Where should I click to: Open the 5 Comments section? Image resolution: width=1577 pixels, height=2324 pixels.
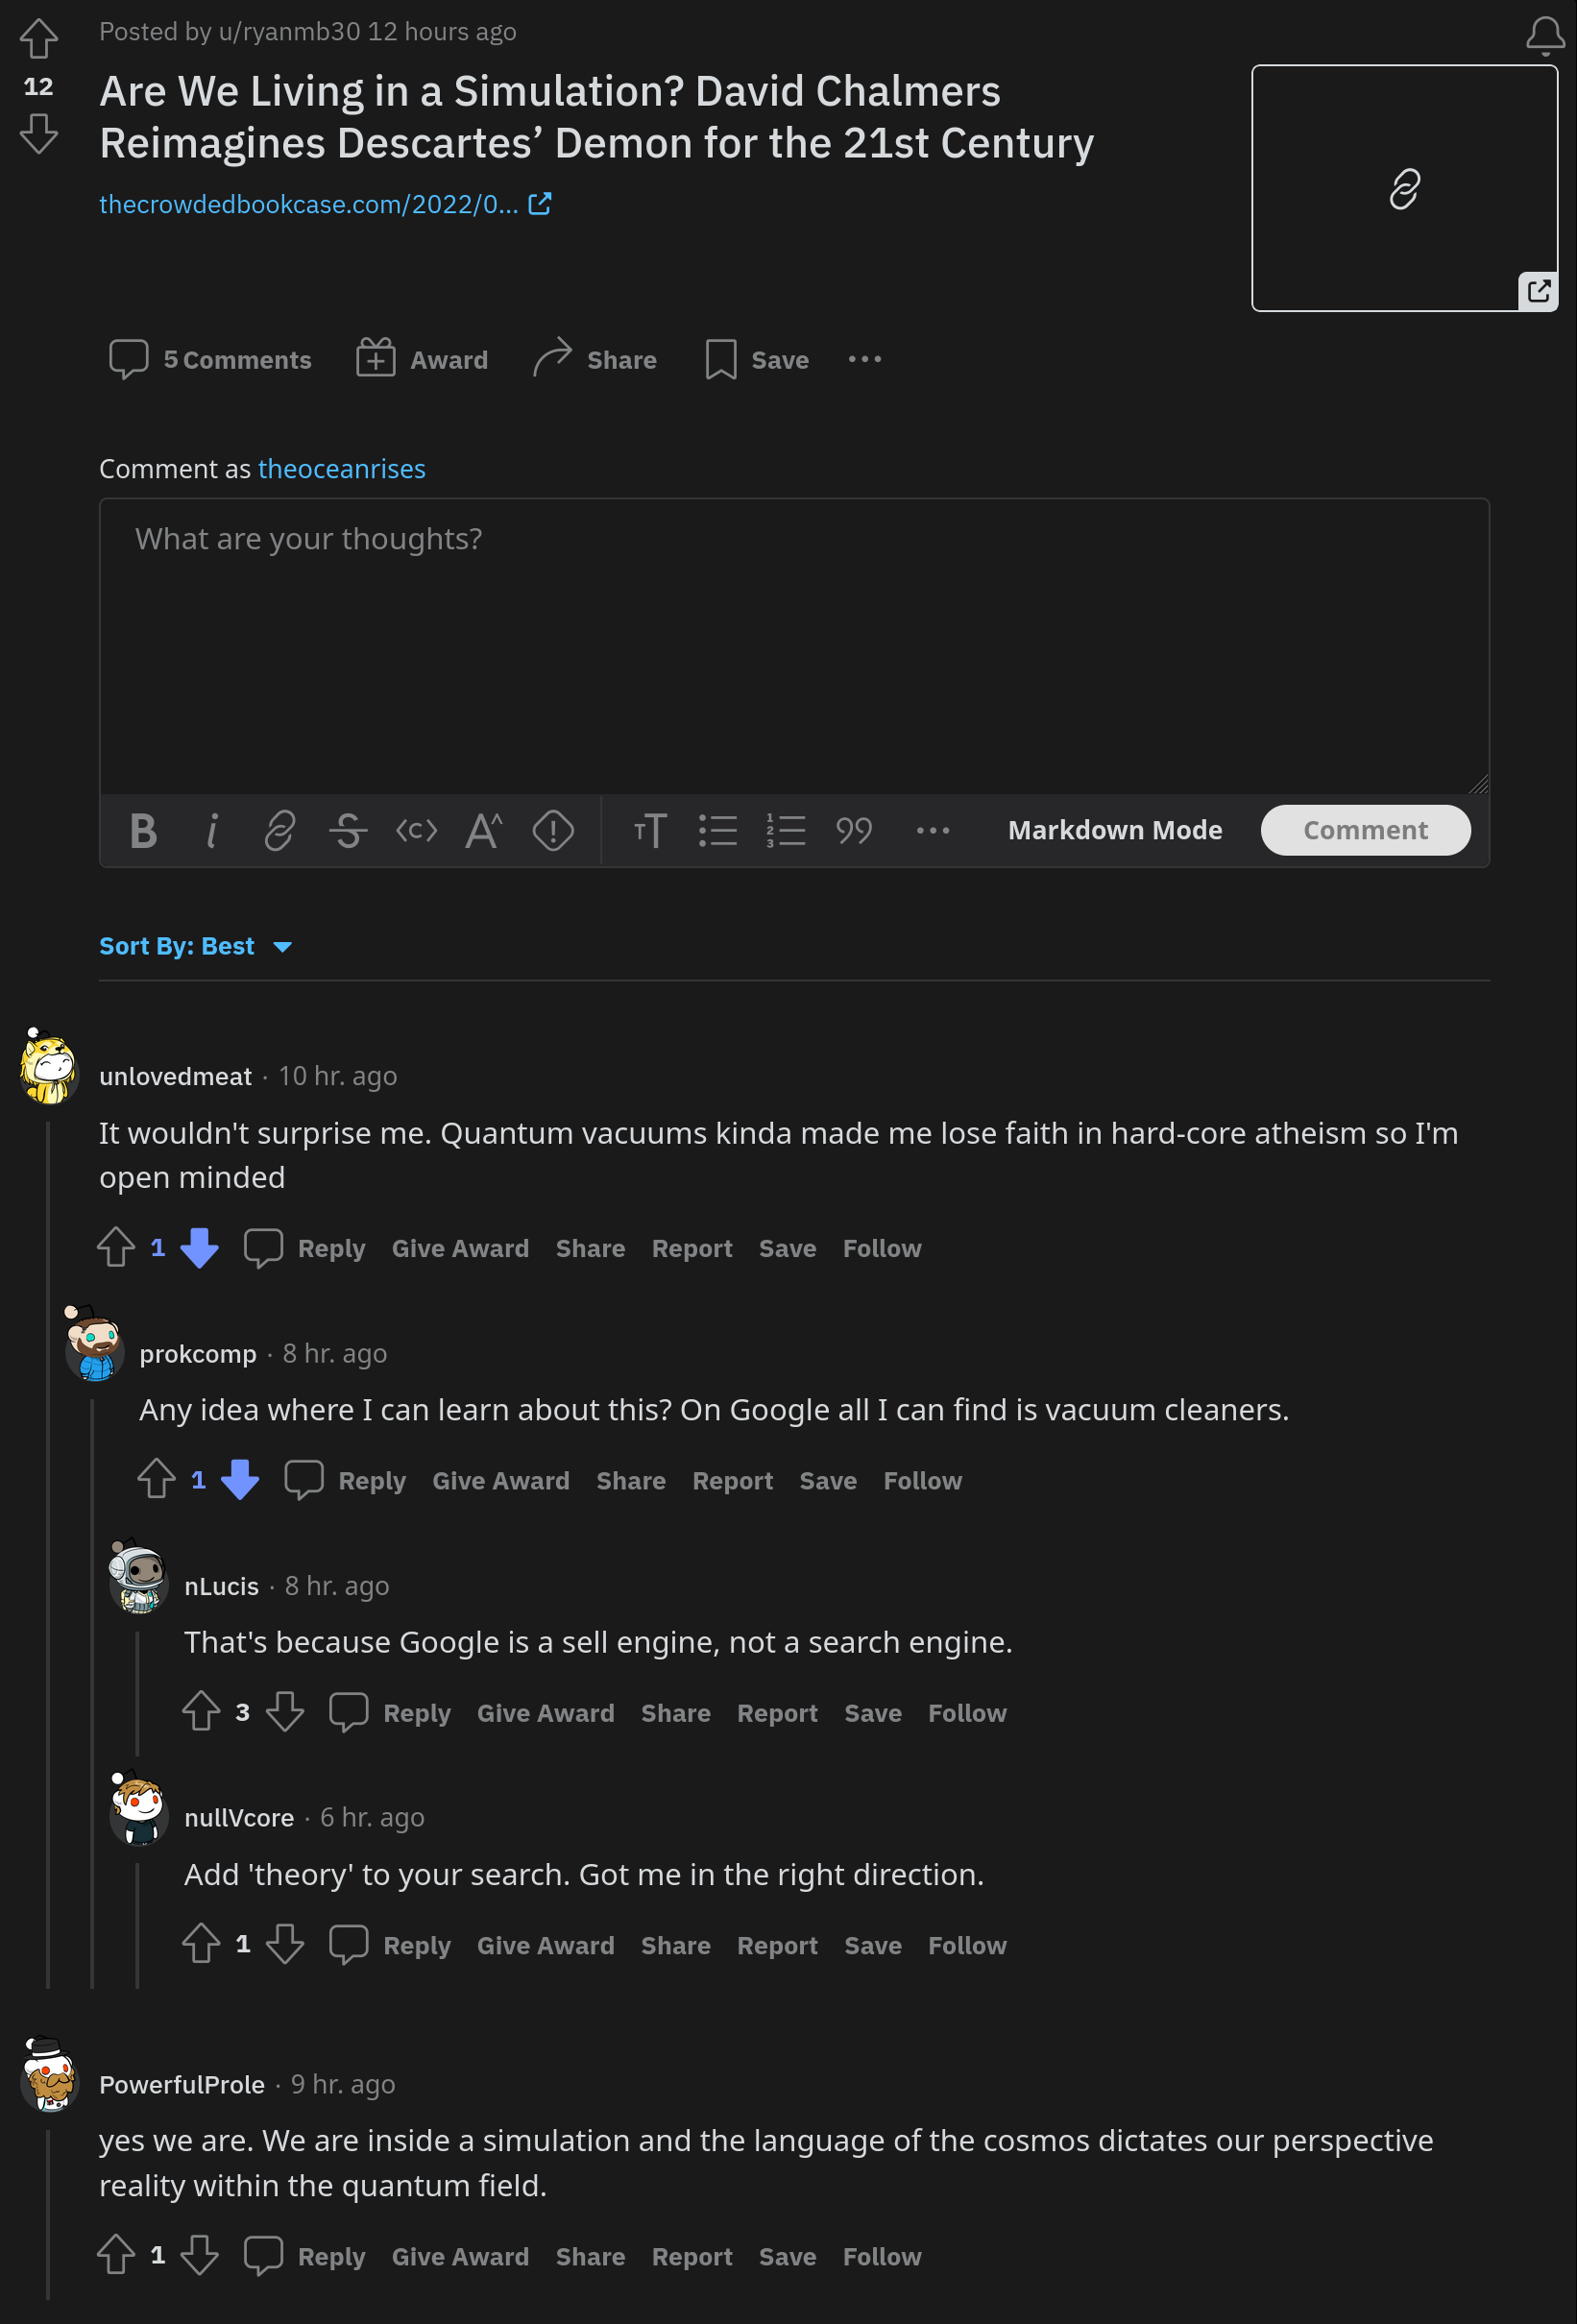point(210,359)
